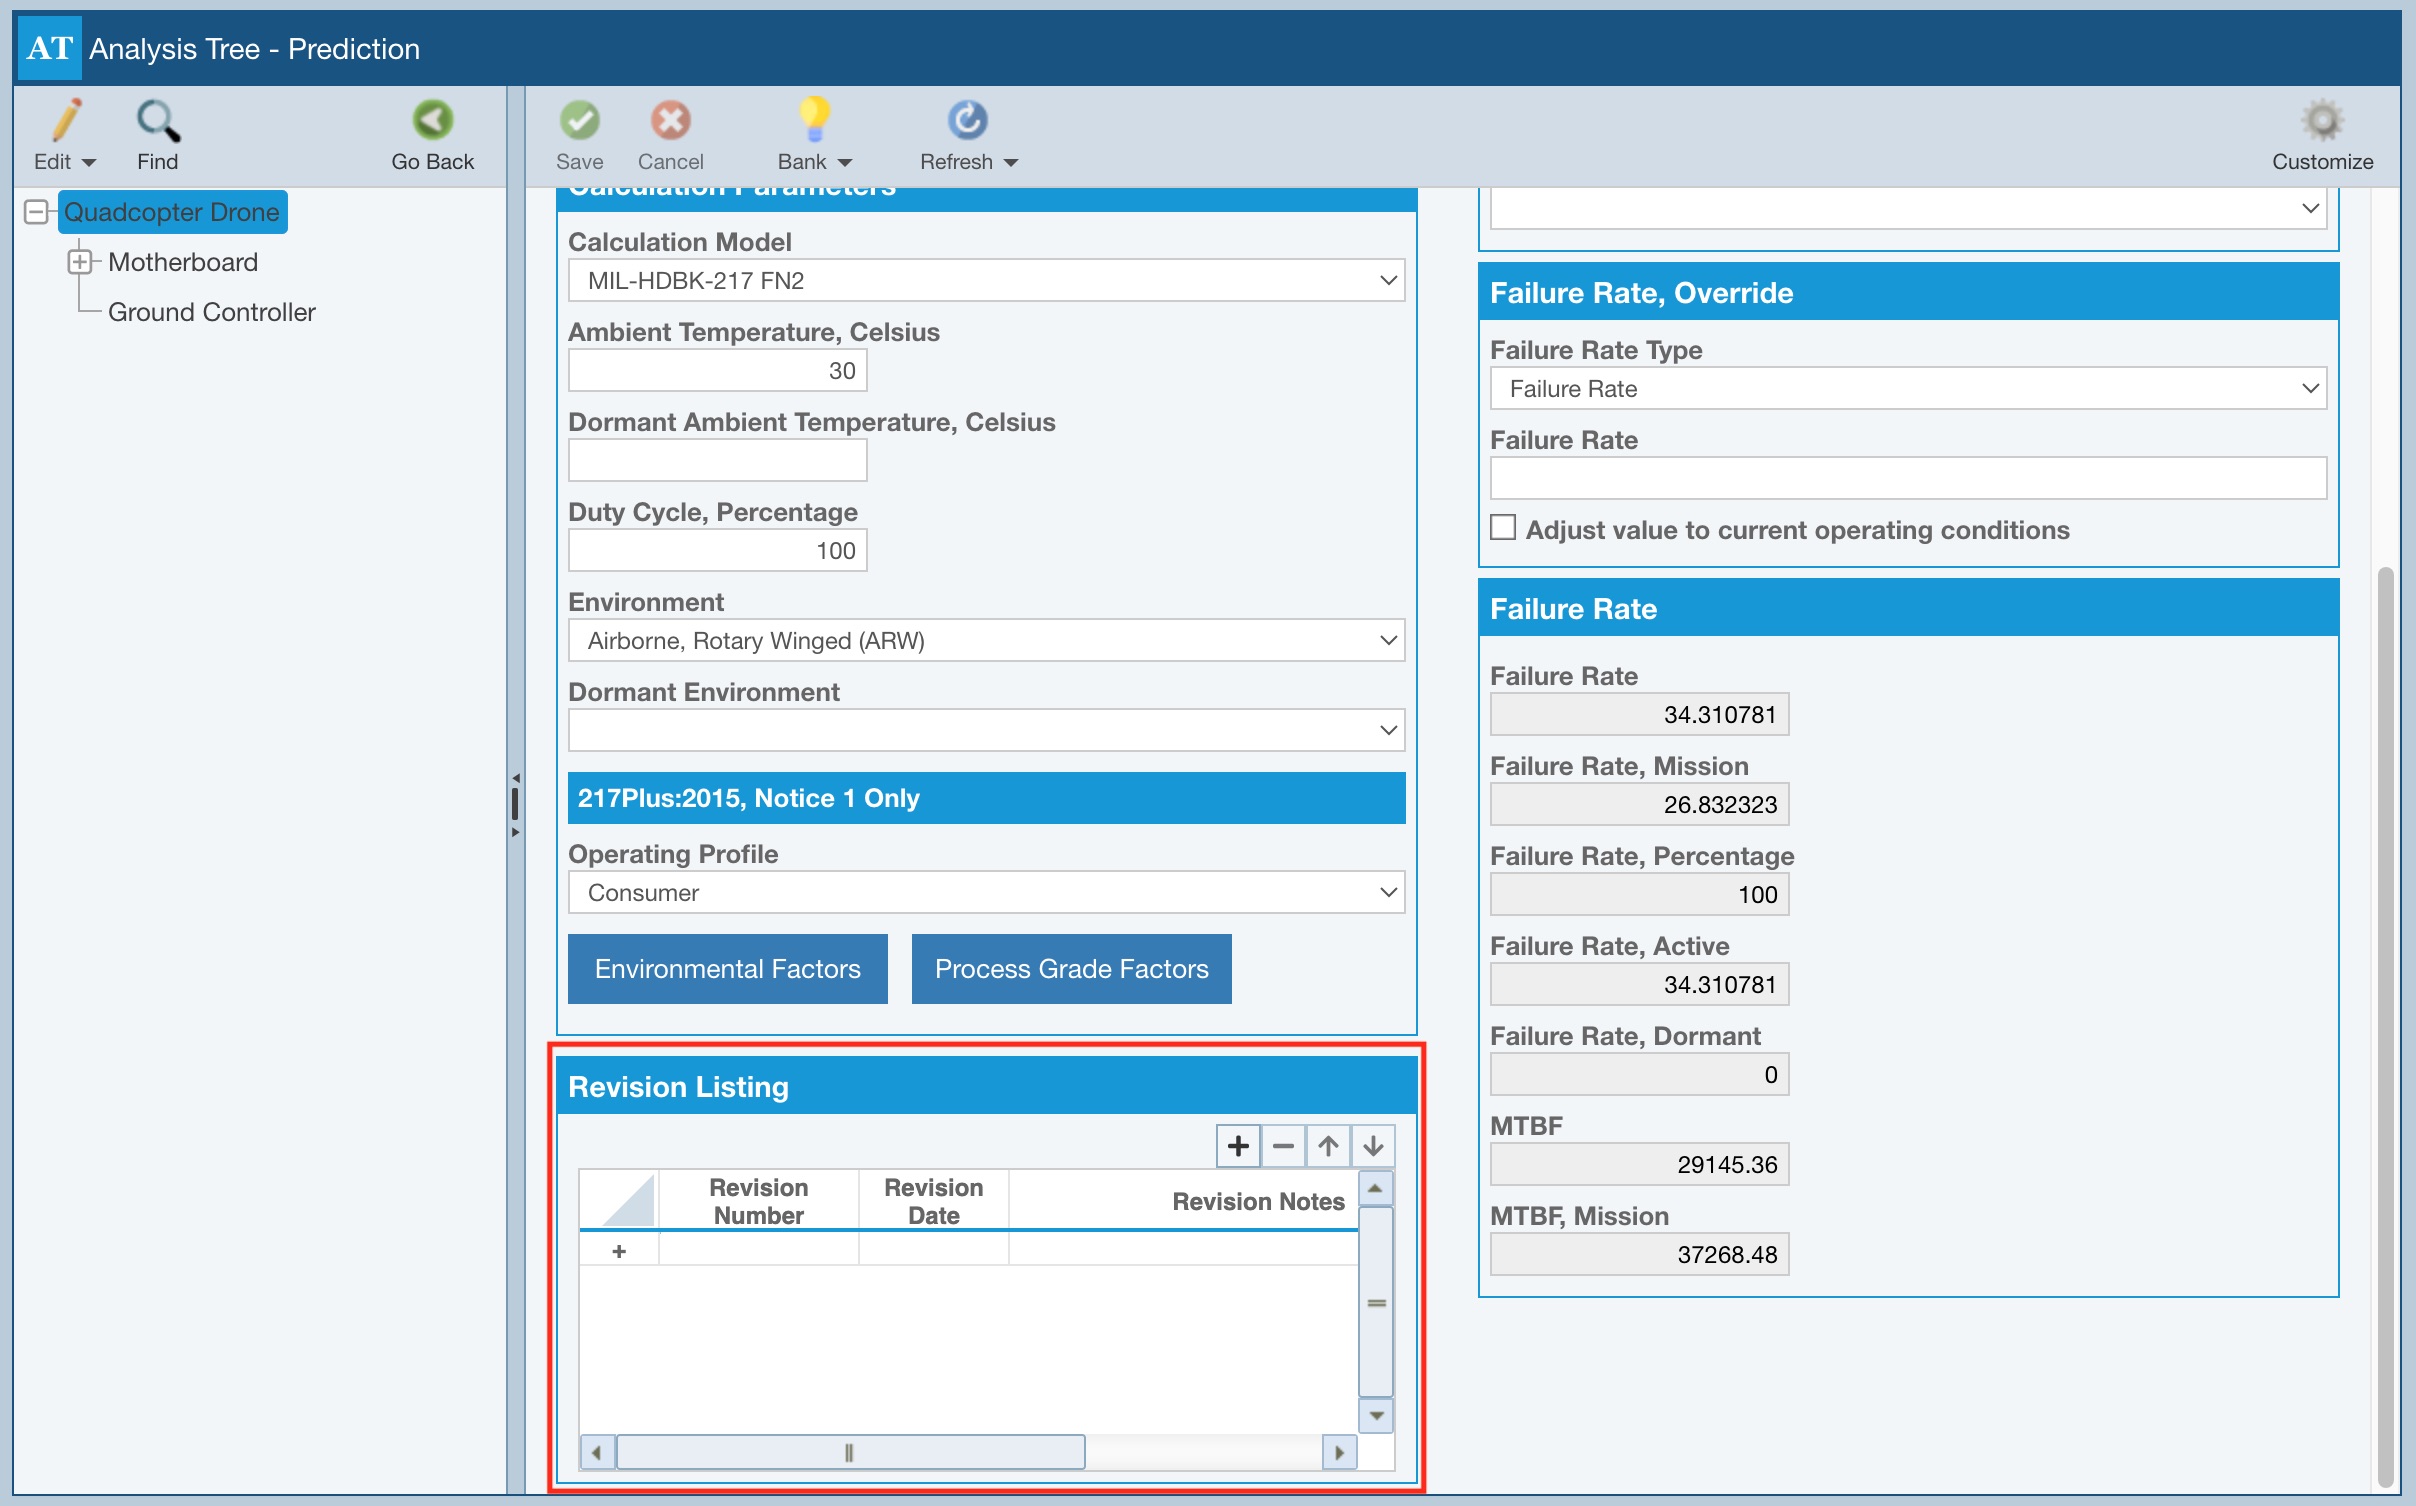Click the Cancel red X icon
The image size is (2416, 1506).
[670, 122]
